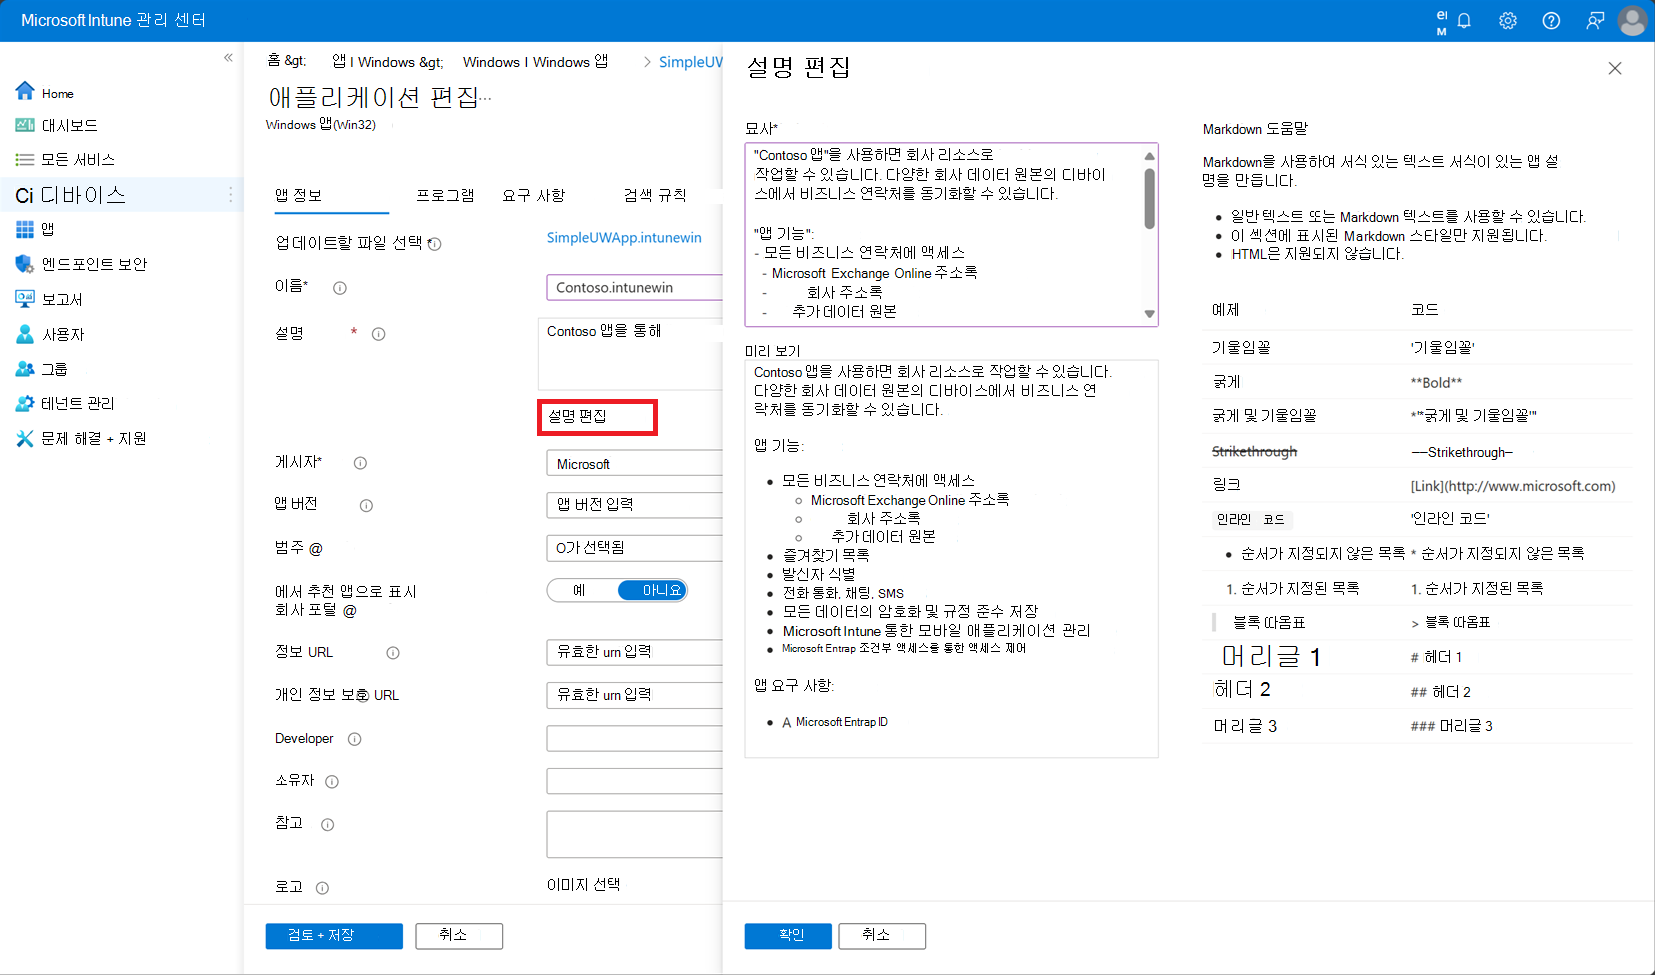Click the 개인 정보 보호 URL field
The image size is (1655, 975).
pyautogui.click(x=634, y=695)
